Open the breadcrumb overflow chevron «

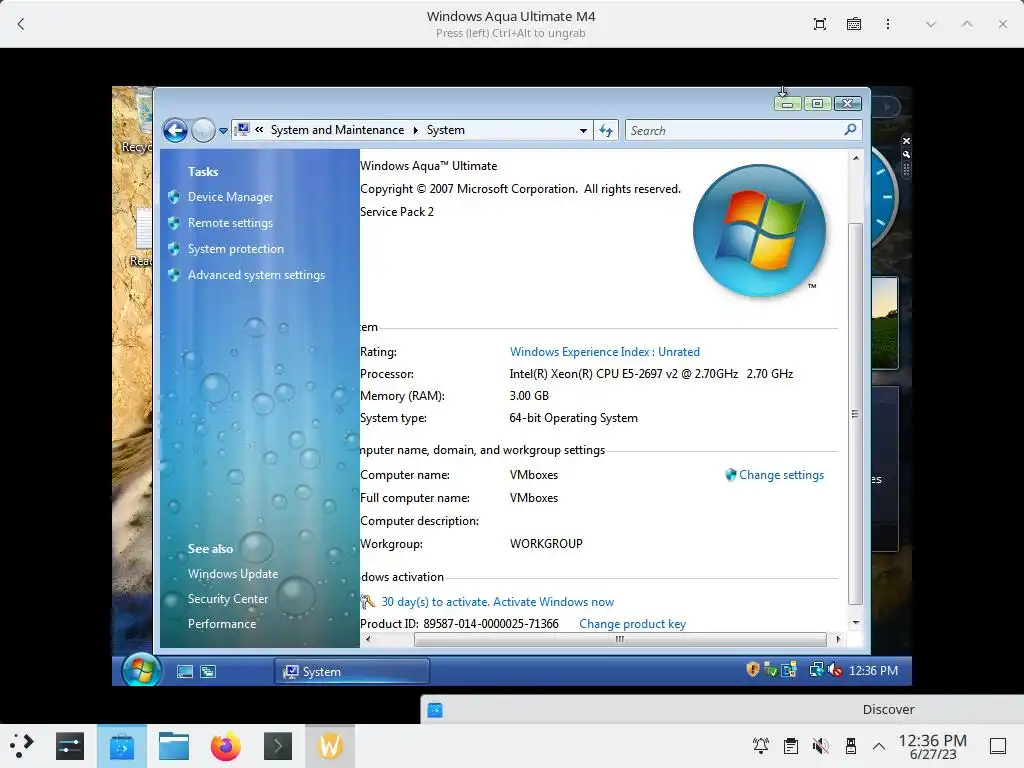coord(259,130)
